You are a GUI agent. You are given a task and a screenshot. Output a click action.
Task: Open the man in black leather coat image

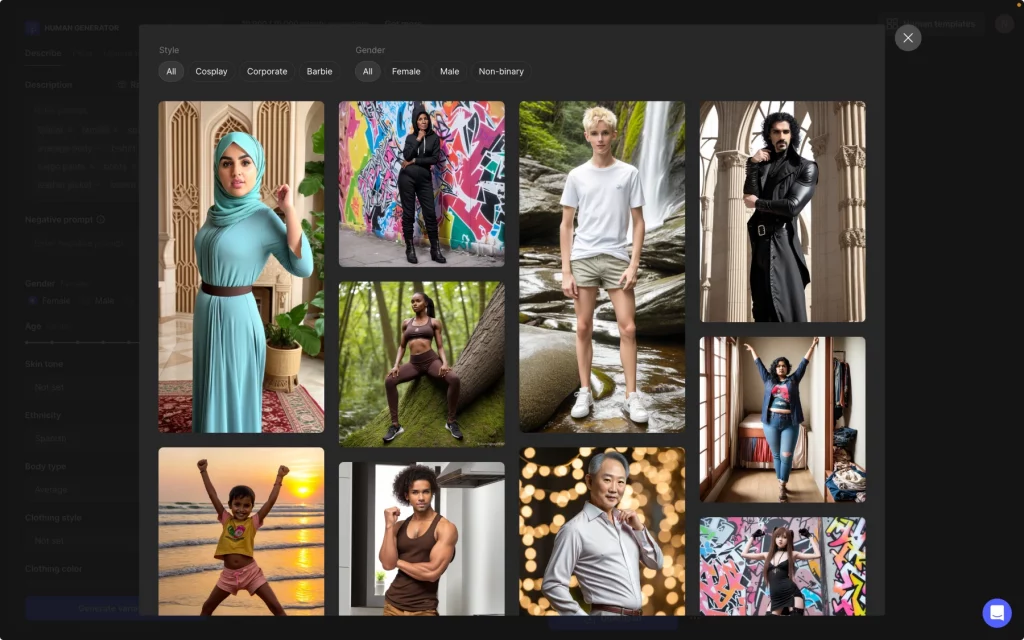783,211
